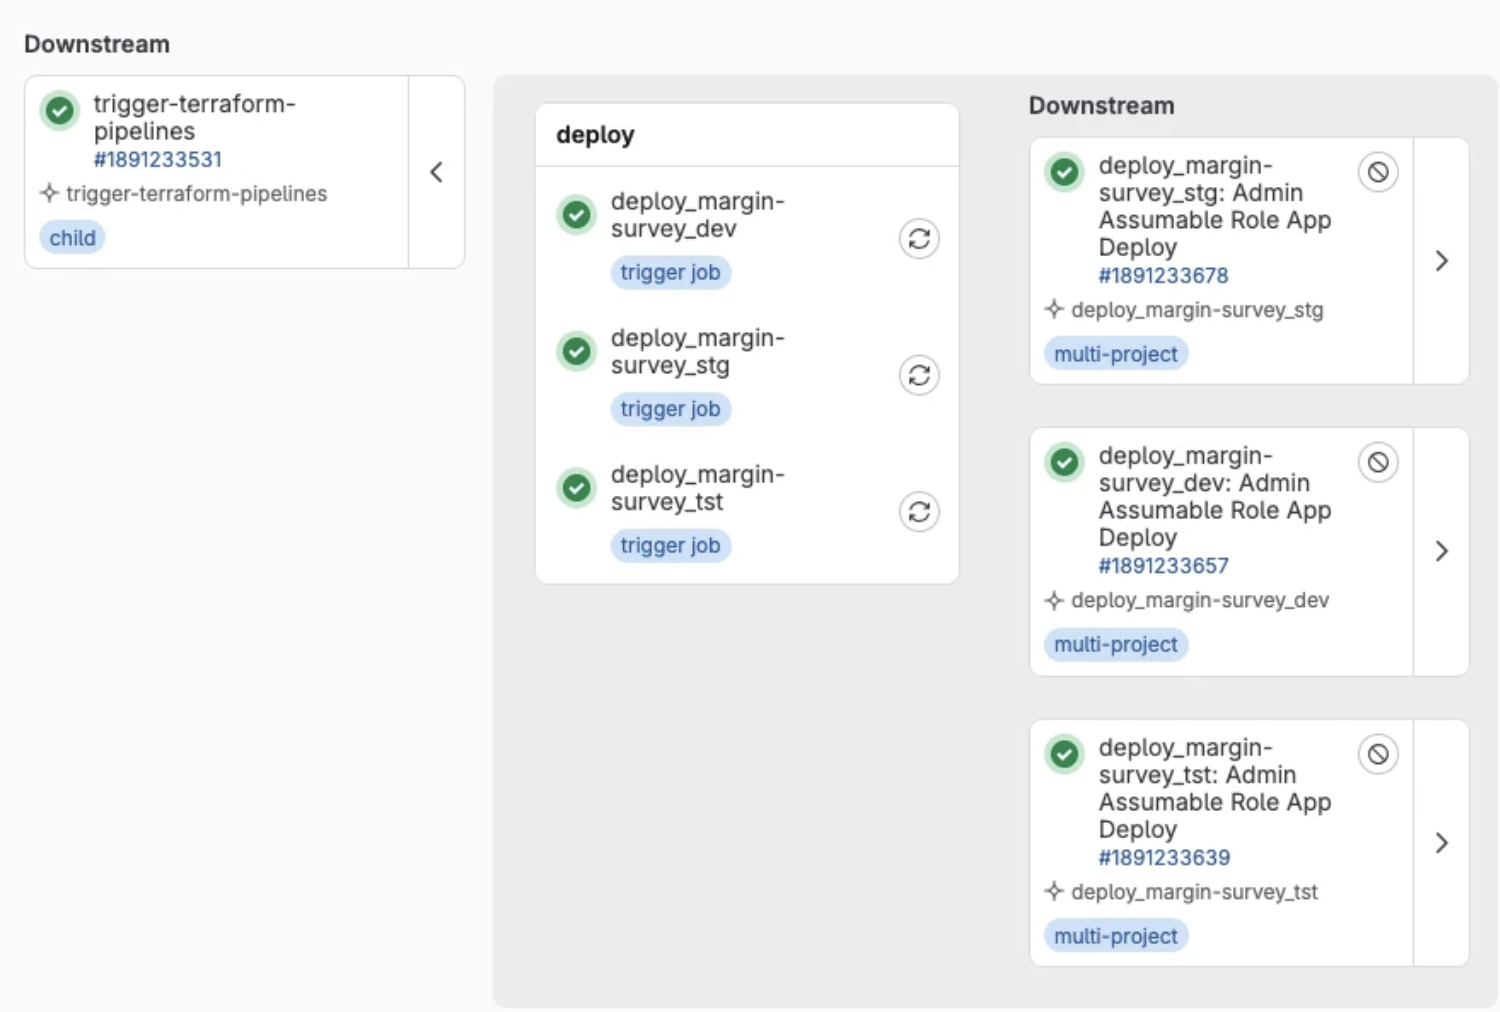Click trigger job badge under deploy_margin-survey_tst
This screenshot has height=1012, width=1500.
[670, 546]
